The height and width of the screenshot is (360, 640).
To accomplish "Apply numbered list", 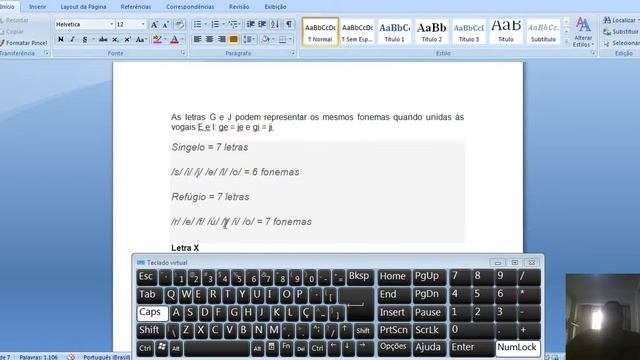I will (215, 24).
